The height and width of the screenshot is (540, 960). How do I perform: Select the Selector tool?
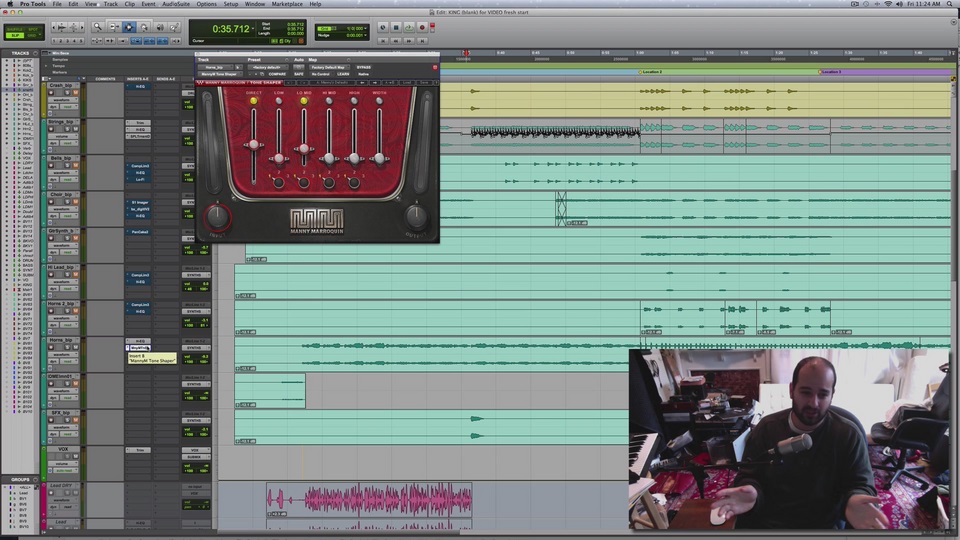[129, 27]
